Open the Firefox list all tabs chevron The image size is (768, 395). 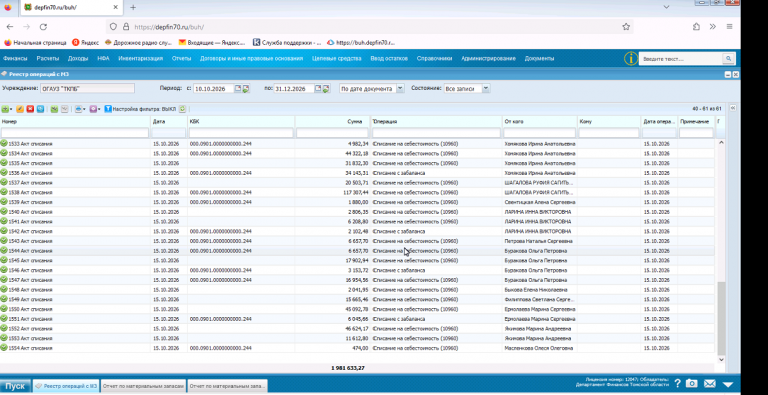666,7
